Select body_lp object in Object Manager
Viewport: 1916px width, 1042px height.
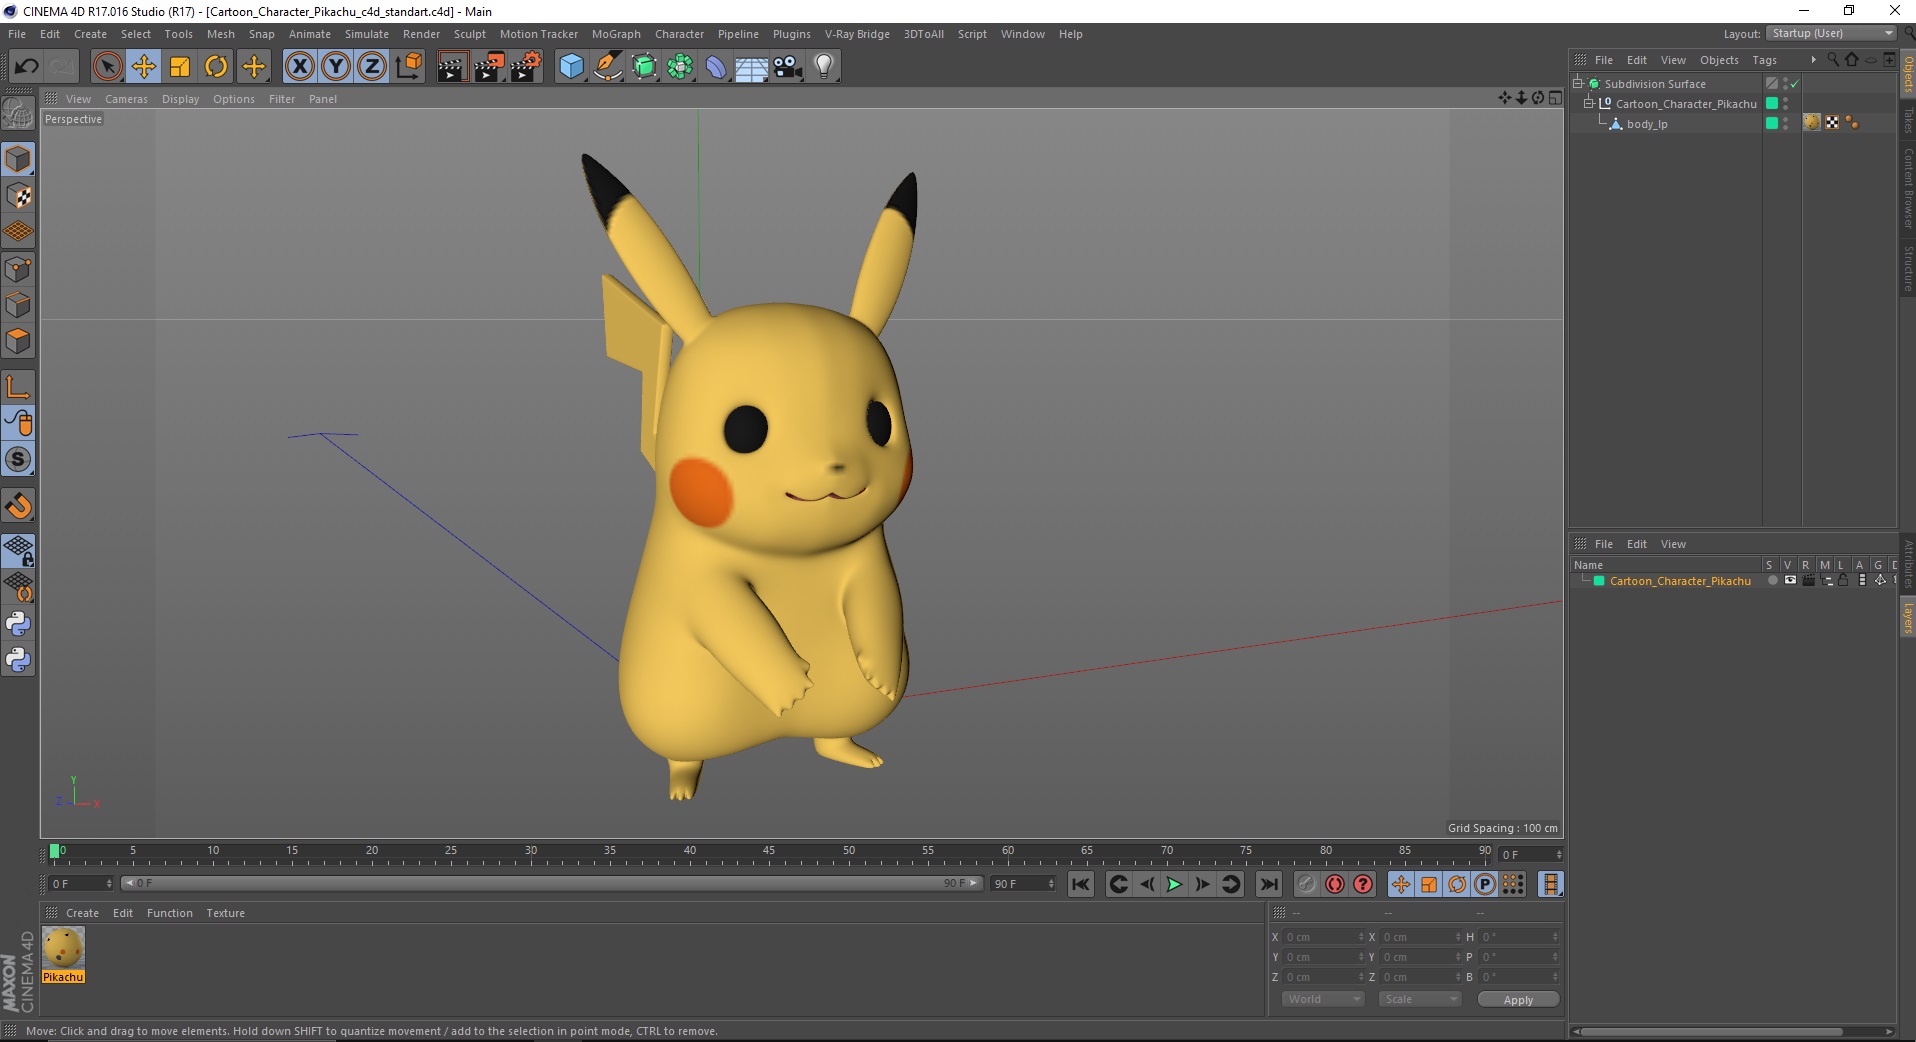click(1646, 124)
